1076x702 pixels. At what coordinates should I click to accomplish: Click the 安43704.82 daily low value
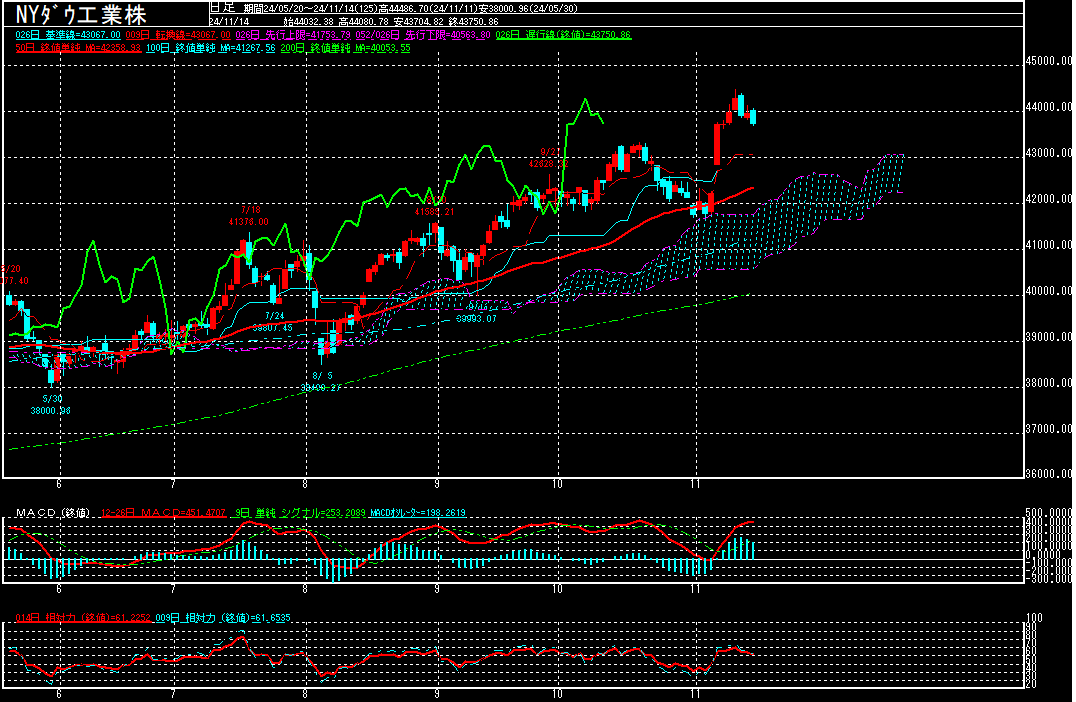point(418,22)
